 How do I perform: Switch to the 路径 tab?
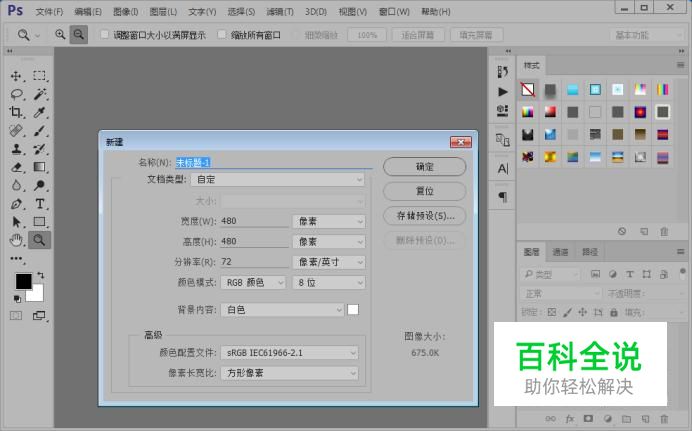(590, 252)
